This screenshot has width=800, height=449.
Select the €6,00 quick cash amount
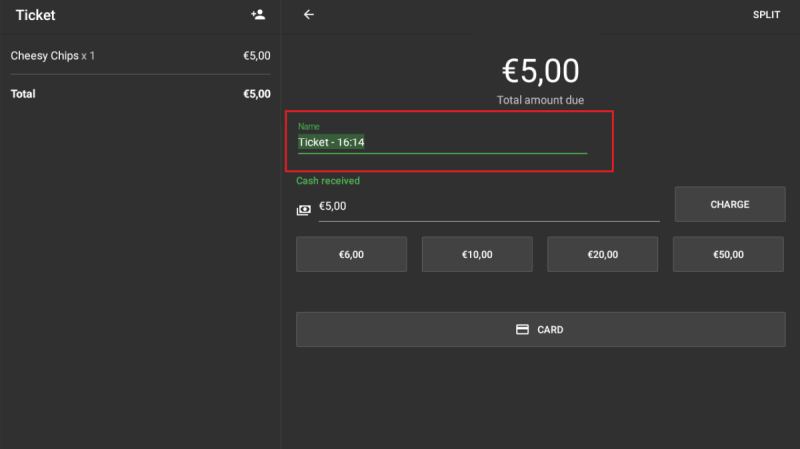351,254
